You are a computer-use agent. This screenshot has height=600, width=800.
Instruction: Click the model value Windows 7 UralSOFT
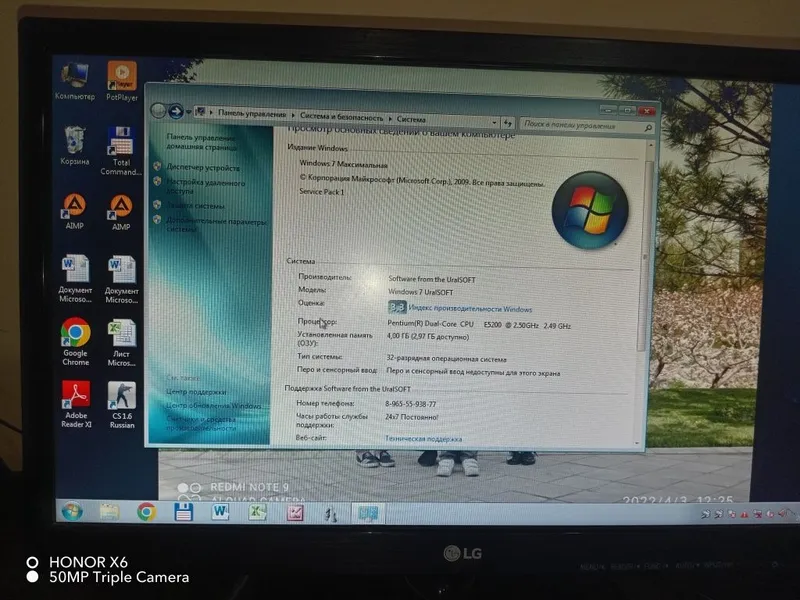420,292
